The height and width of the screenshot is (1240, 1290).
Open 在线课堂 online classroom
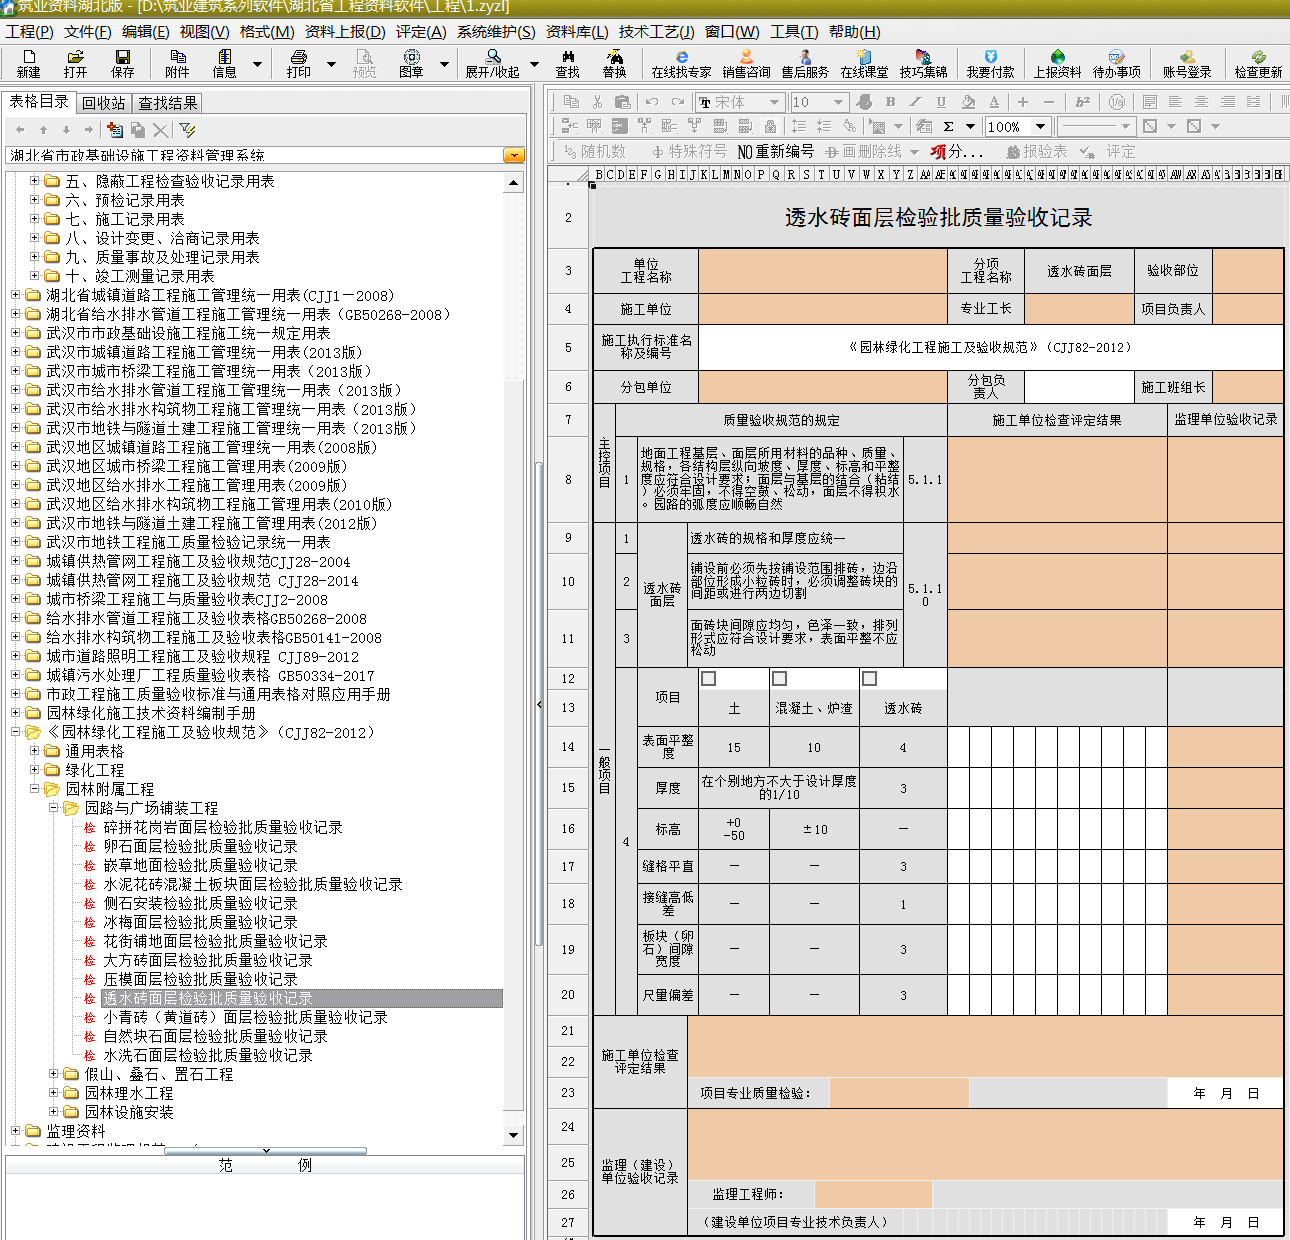coord(864,63)
